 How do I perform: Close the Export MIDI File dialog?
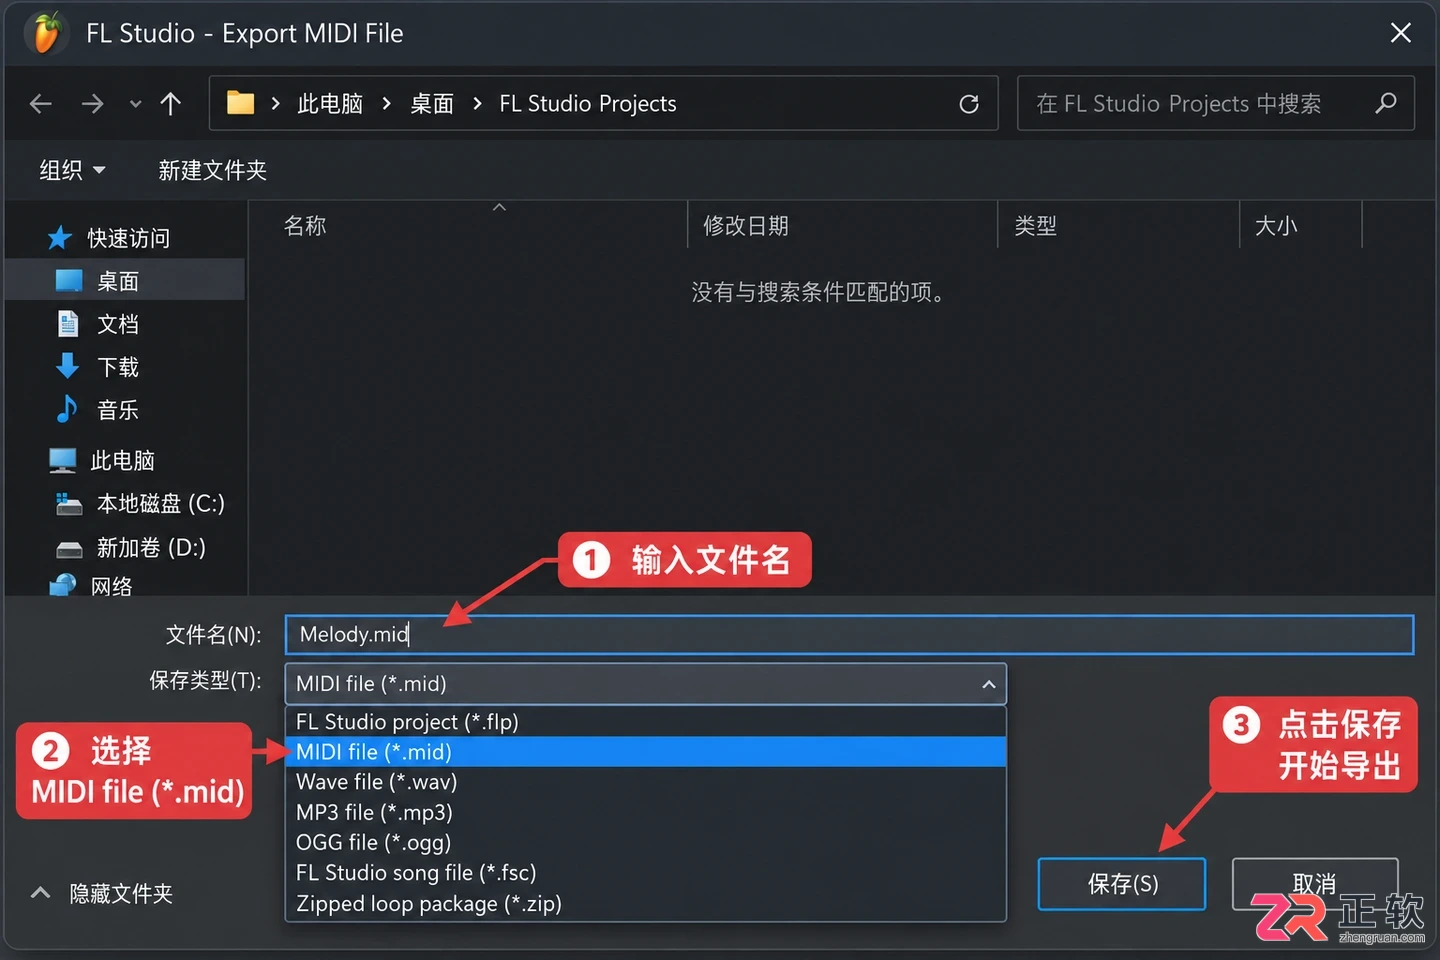coord(1401,33)
